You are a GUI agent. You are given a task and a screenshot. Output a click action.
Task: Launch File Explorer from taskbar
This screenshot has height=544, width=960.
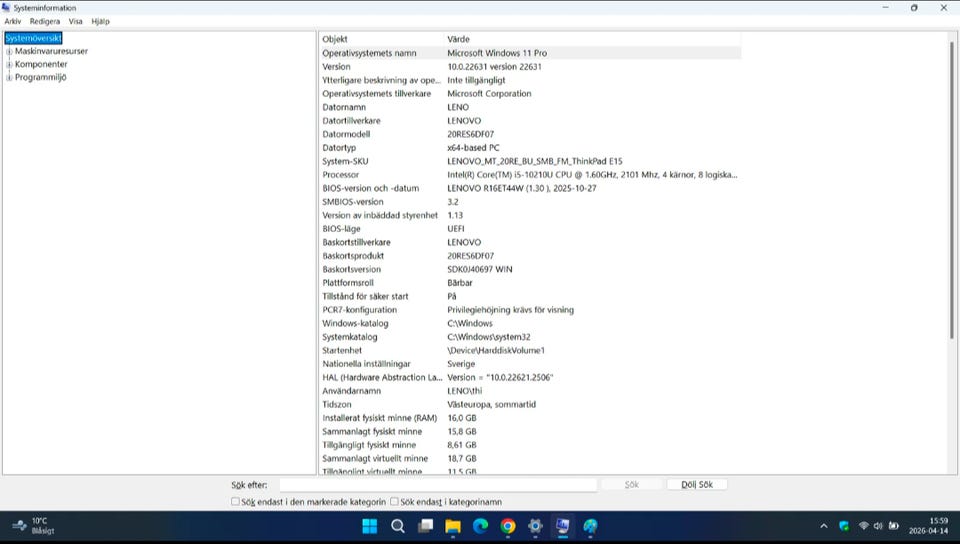(453, 526)
